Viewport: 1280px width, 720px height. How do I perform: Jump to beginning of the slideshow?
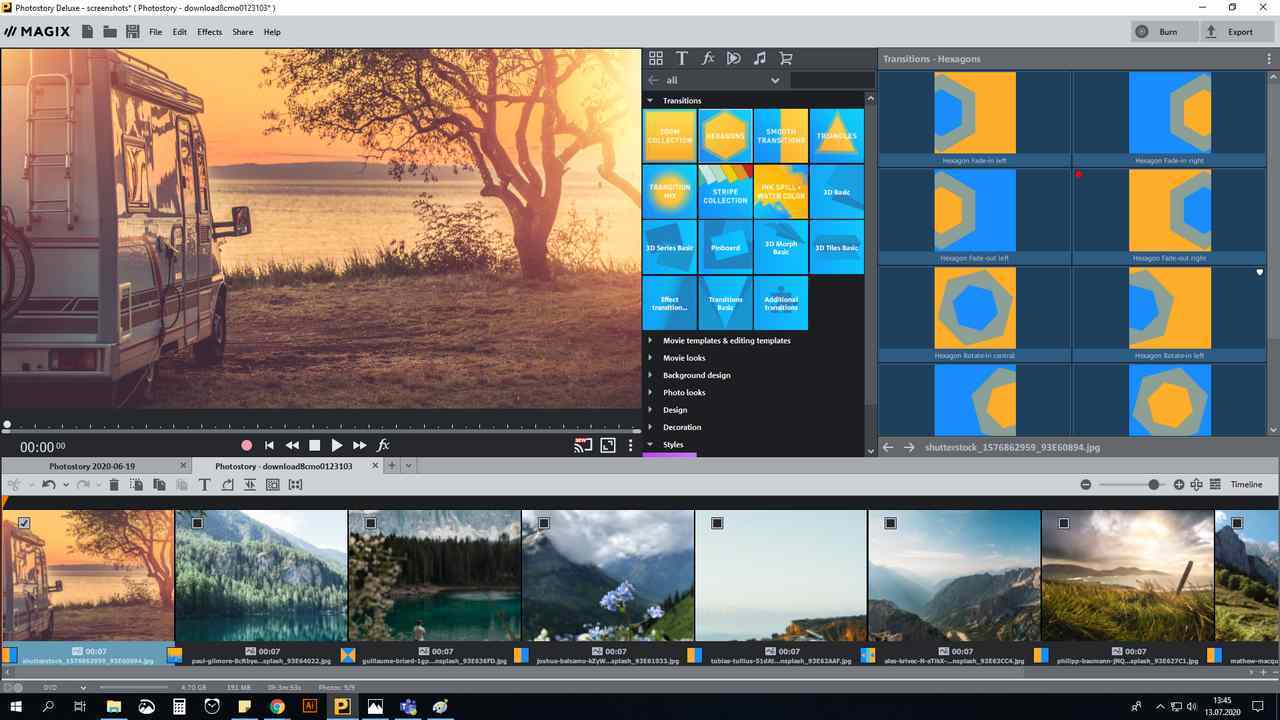point(269,445)
